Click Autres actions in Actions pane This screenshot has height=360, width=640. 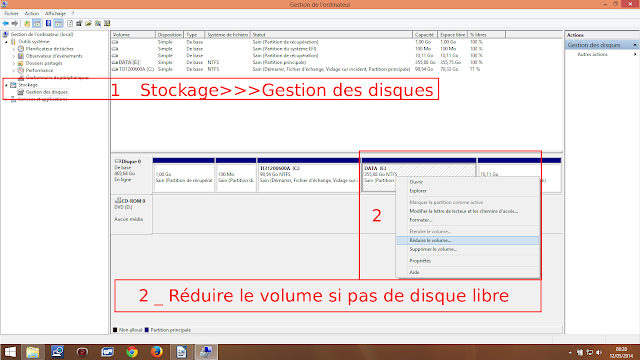point(592,54)
